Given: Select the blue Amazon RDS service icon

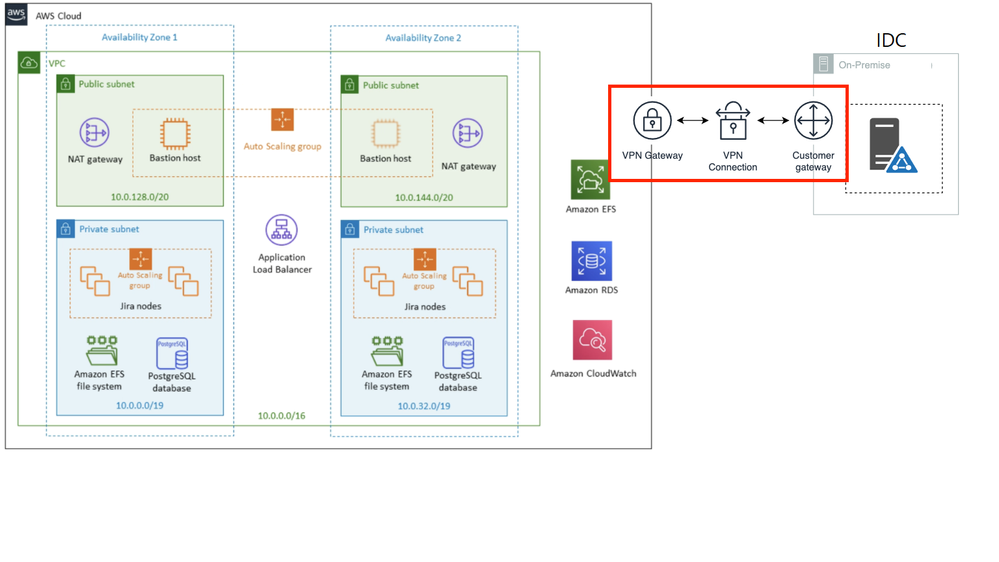Looking at the screenshot, I should [591, 261].
